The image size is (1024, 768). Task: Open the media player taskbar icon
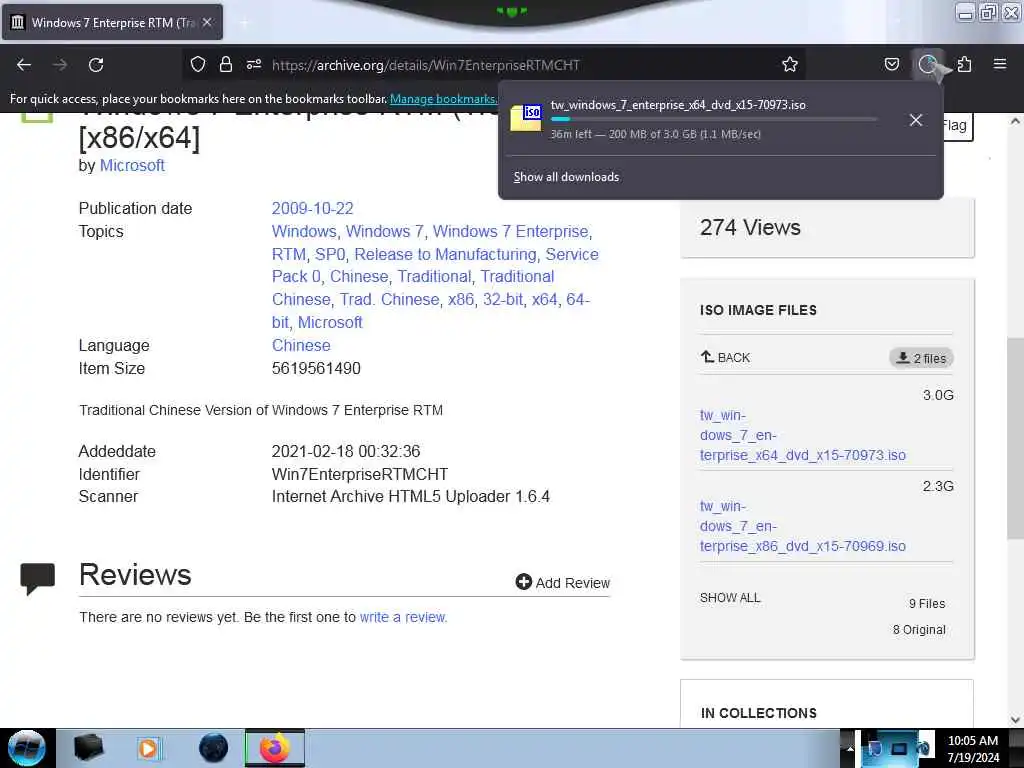(x=149, y=748)
